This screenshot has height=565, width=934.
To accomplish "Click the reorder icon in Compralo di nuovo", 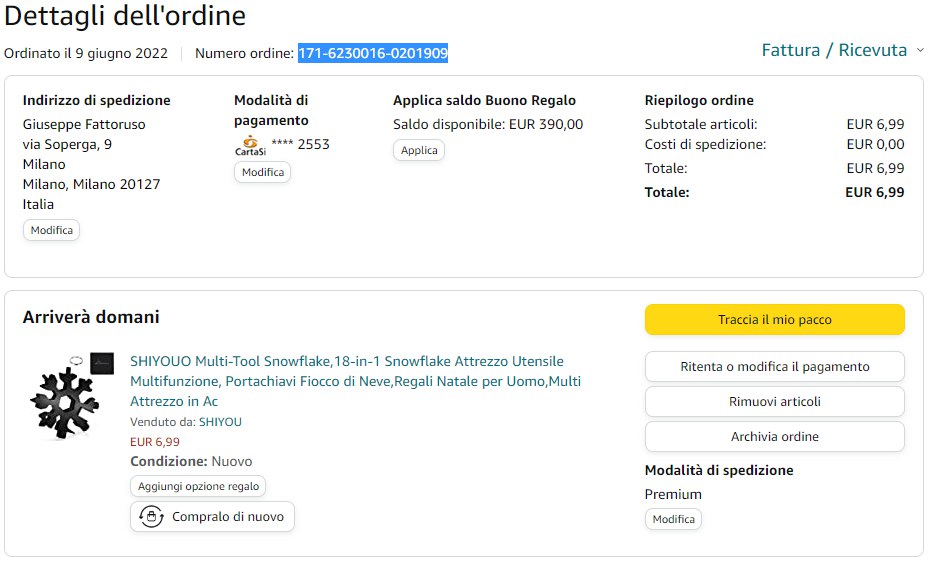I will pyautogui.click(x=151, y=517).
